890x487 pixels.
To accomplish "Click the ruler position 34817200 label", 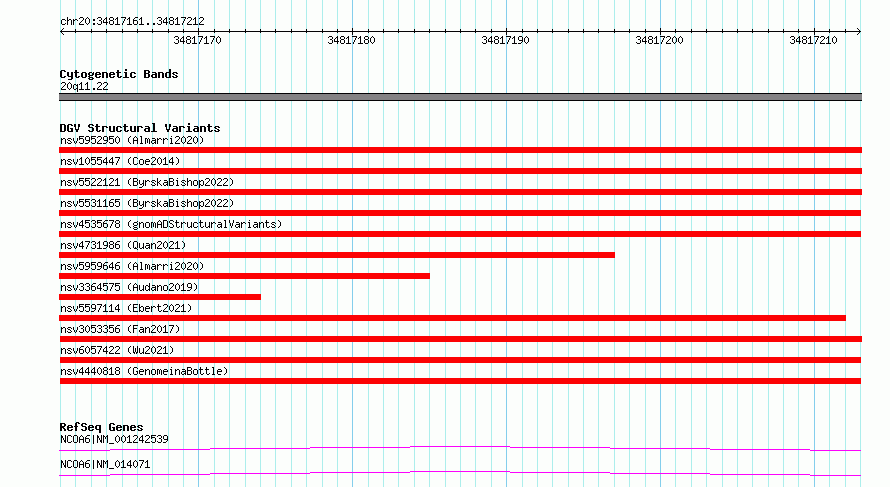I will (659, 40).
